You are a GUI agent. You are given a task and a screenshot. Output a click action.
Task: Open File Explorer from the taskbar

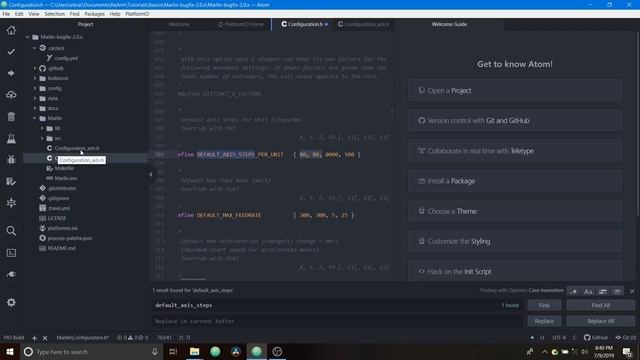pos(194,351)
